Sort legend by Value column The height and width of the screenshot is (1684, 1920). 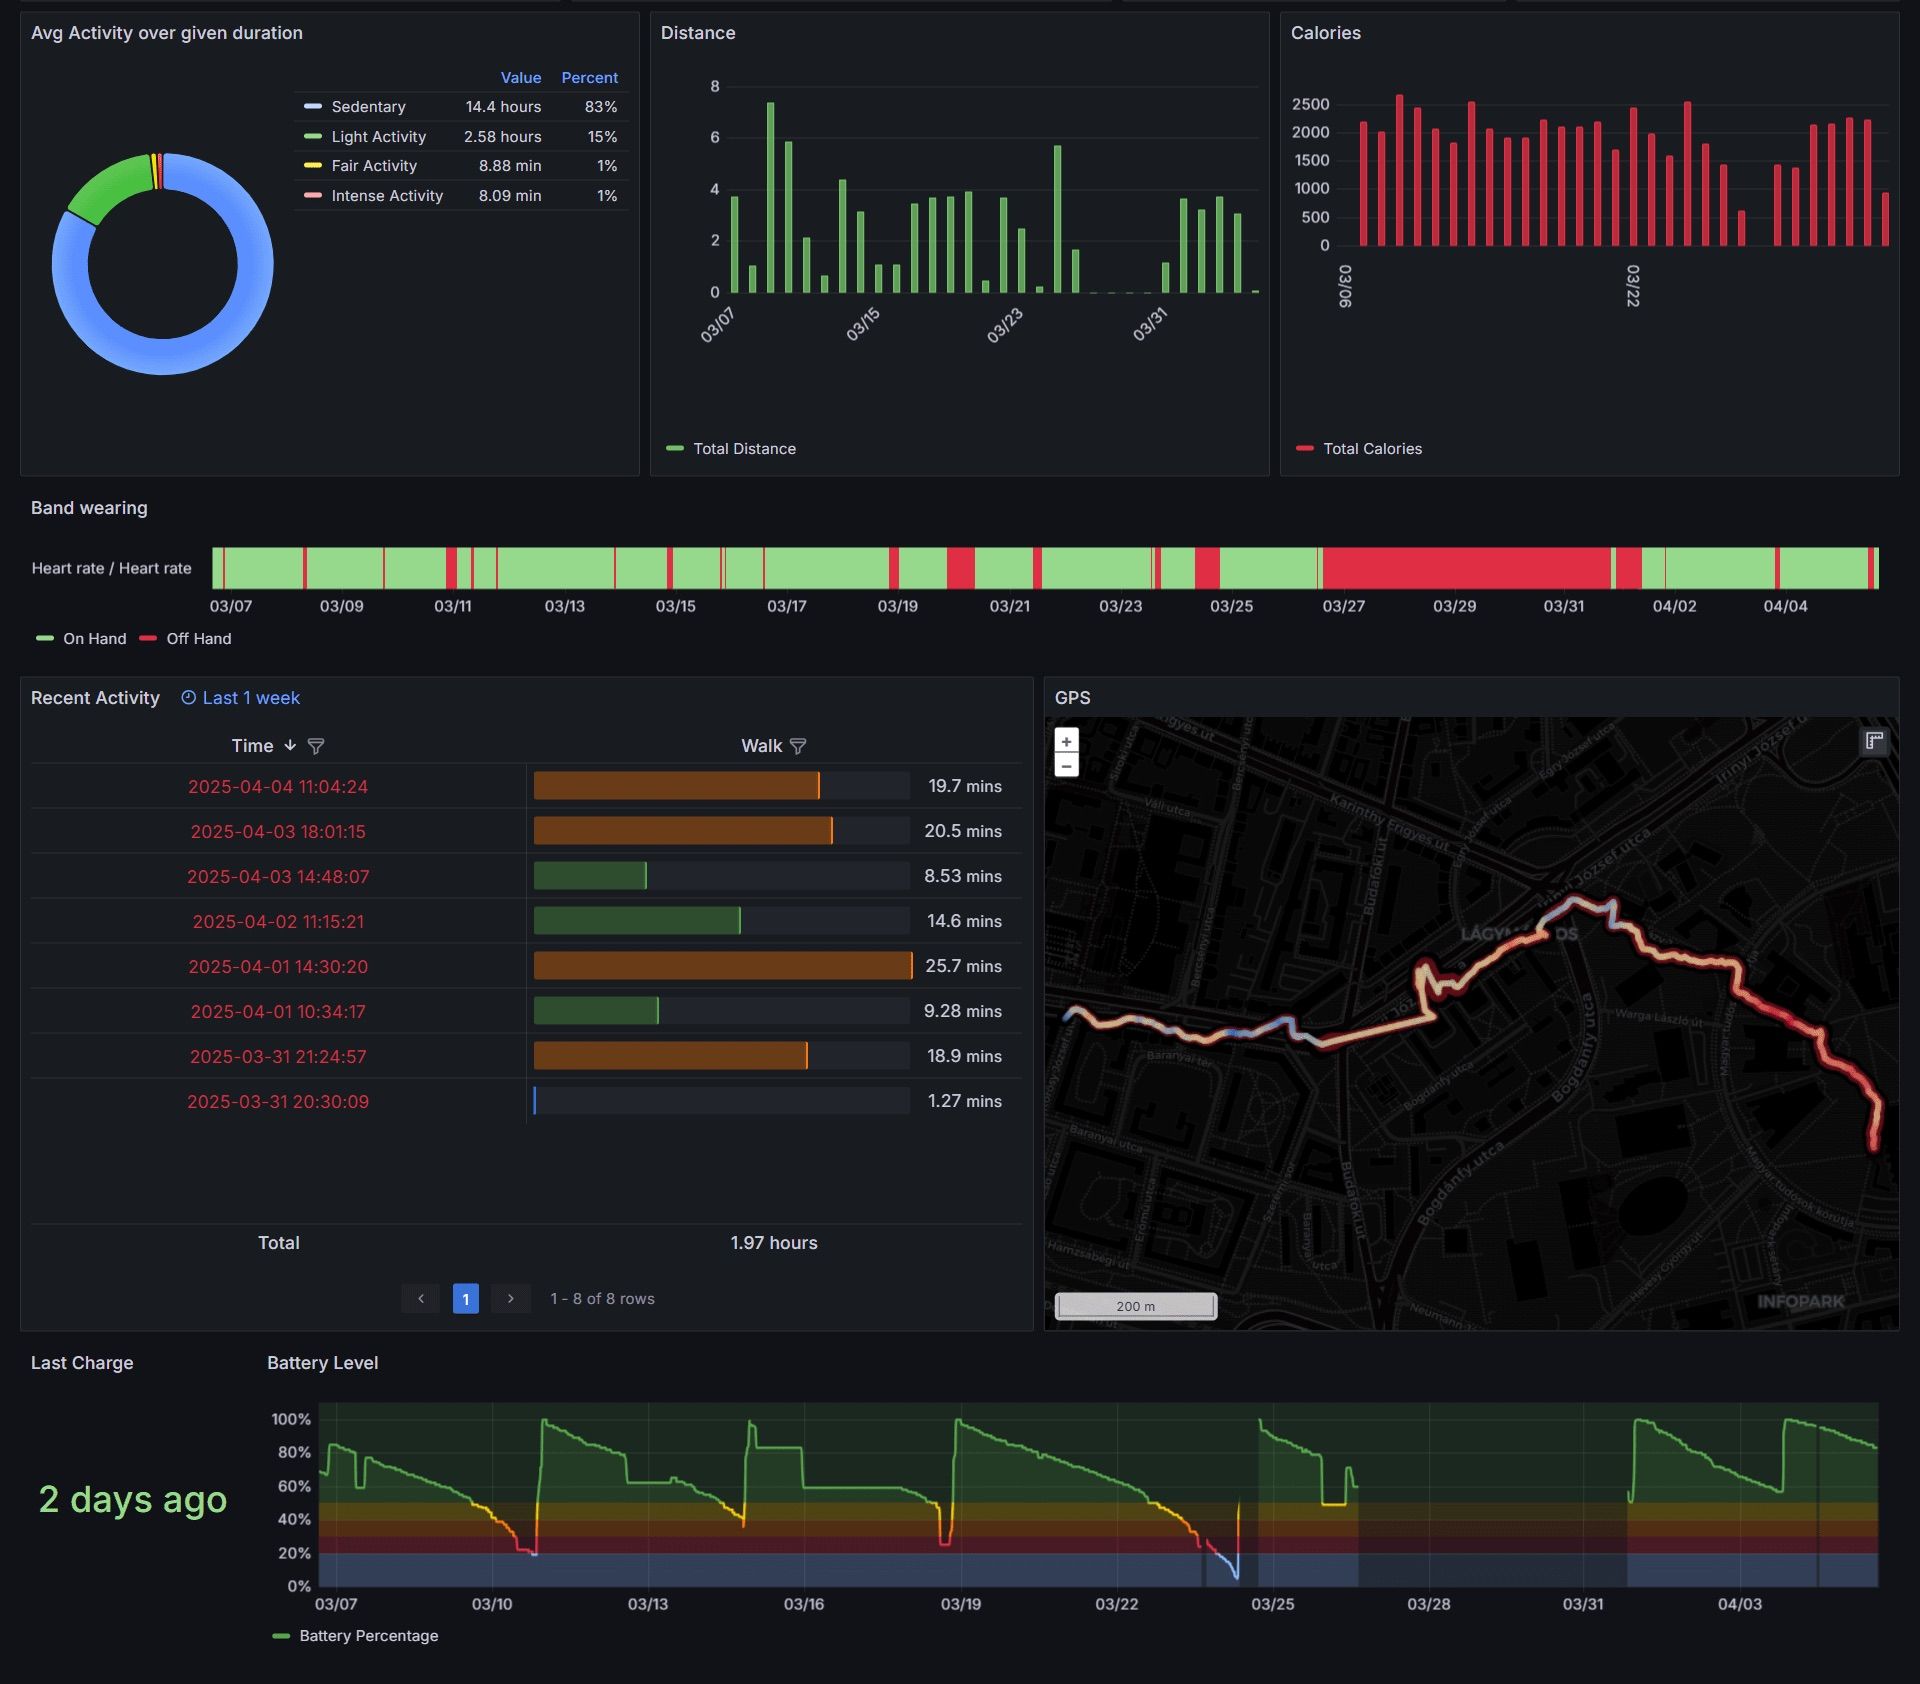[x=520, y=78]
